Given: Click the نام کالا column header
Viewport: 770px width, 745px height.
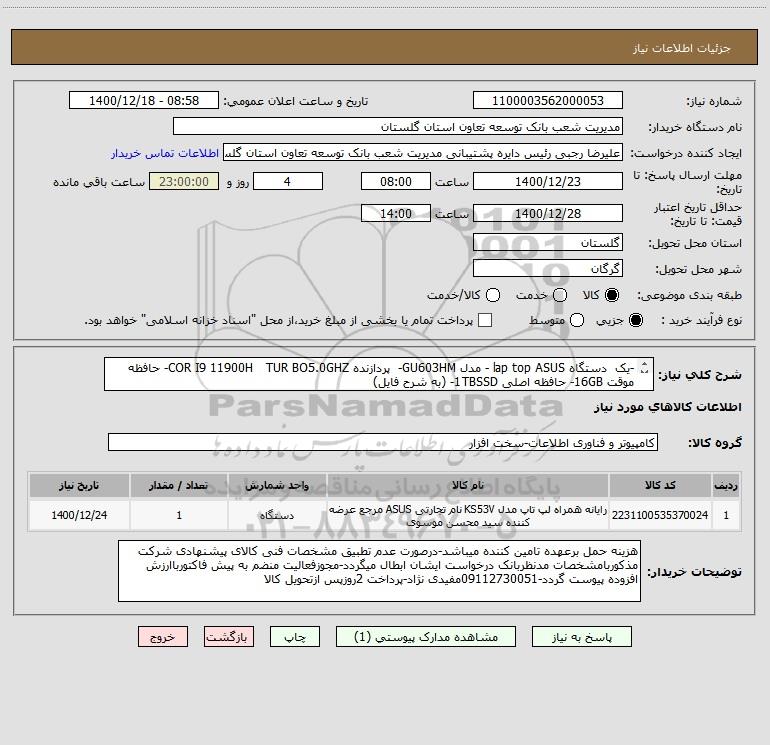Looking at the screenshot, I should click(468, 485).
